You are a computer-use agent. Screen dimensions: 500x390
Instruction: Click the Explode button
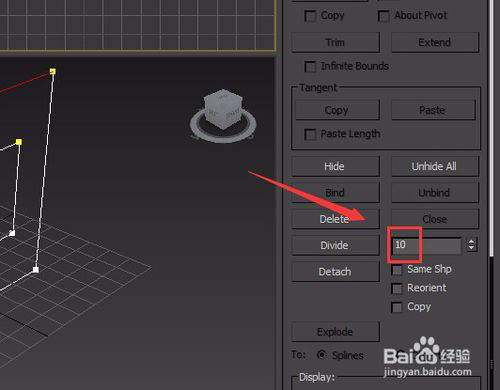(335, 332)
